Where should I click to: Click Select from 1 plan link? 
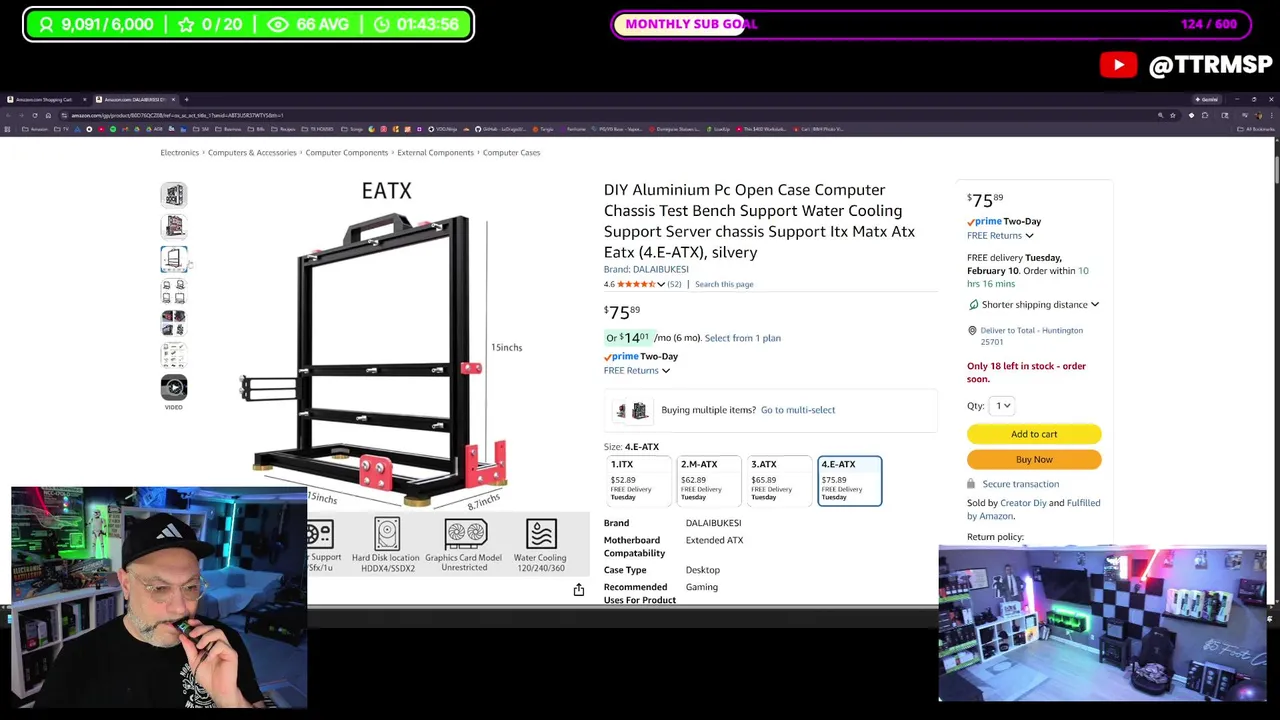(x=743, y=338)
